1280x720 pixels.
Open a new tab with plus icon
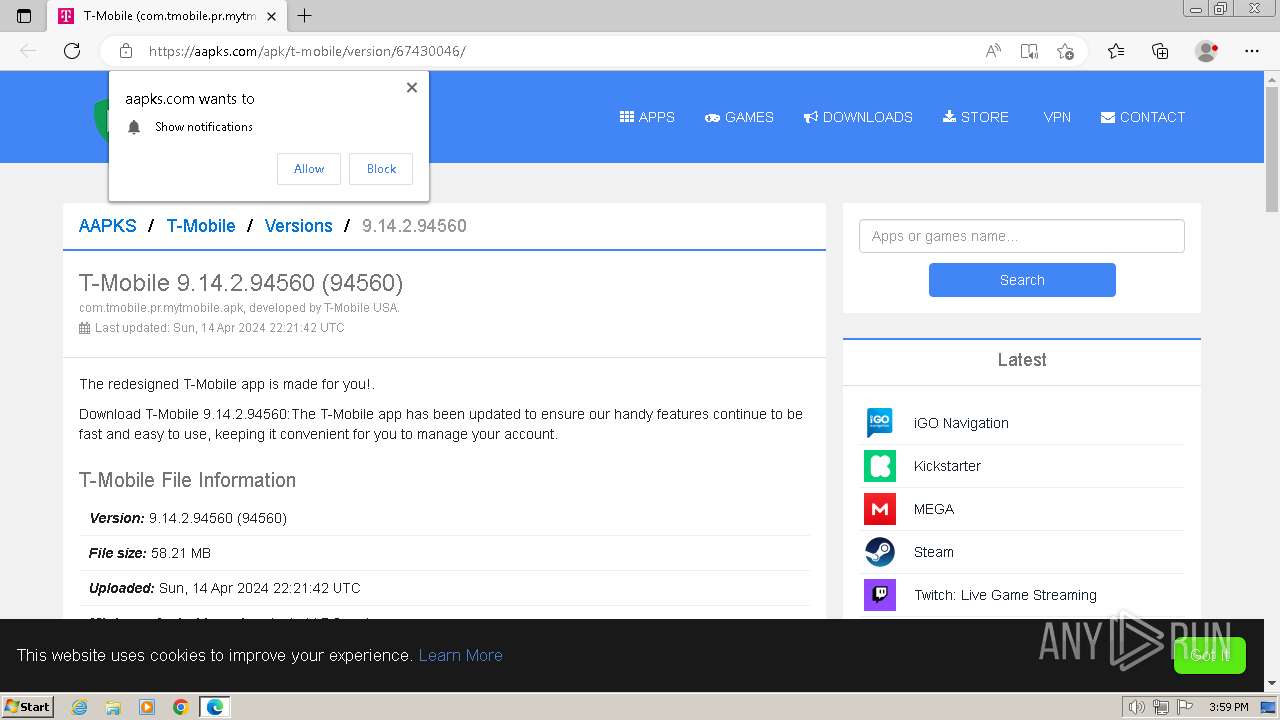pyautogui.click(x=305, y=16)
